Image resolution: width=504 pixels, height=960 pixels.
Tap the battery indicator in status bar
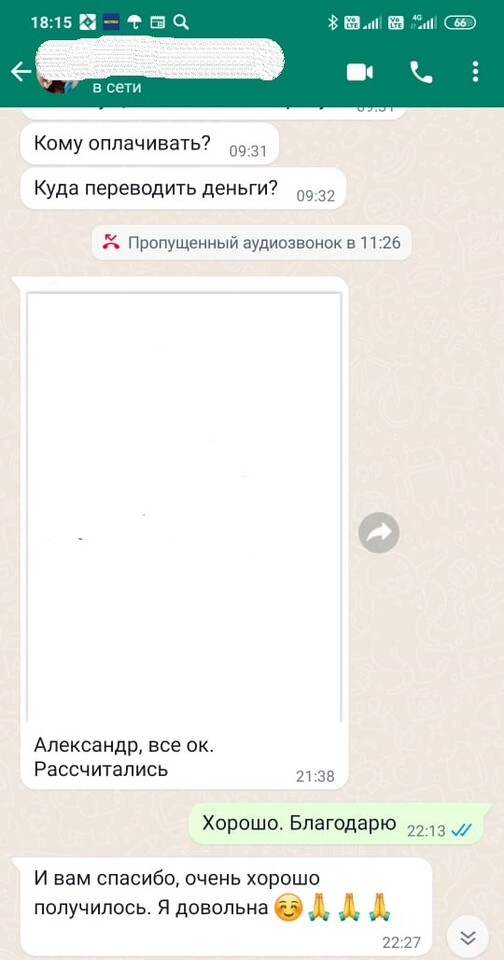pos(460,23)
